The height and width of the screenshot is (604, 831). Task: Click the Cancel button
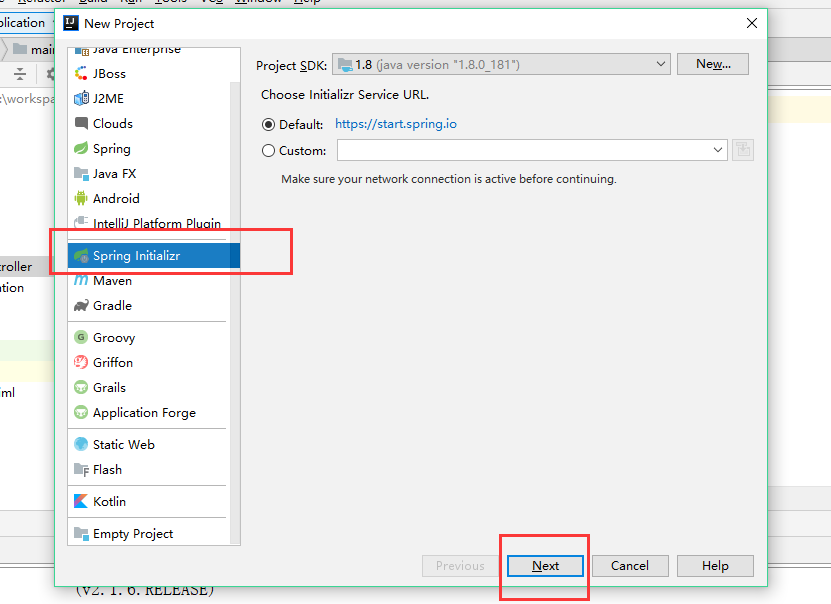click(x=630, y=566)
